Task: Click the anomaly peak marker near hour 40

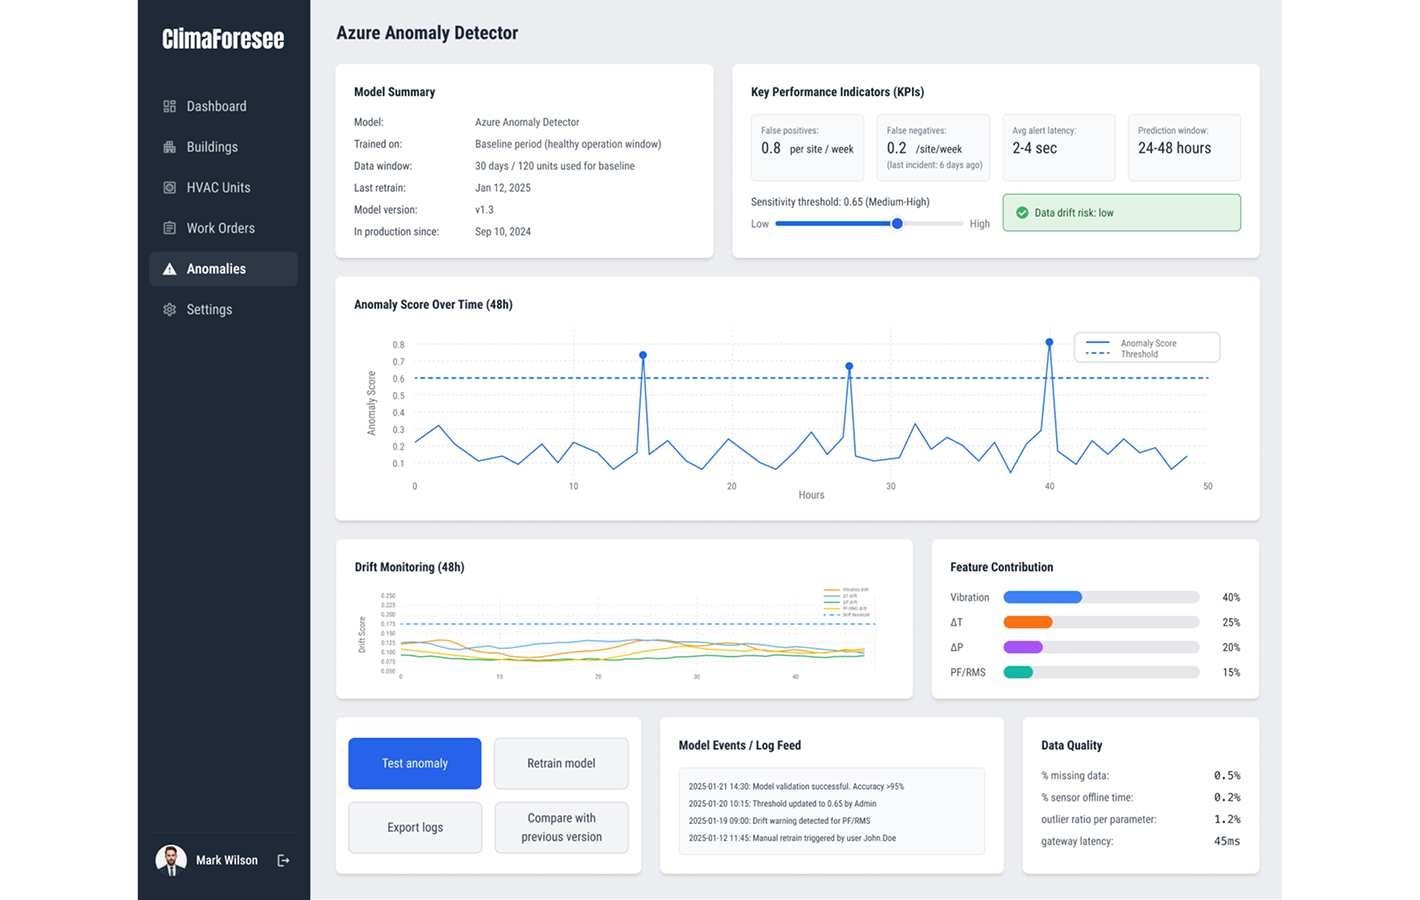Action: (x=1049, y=342)
